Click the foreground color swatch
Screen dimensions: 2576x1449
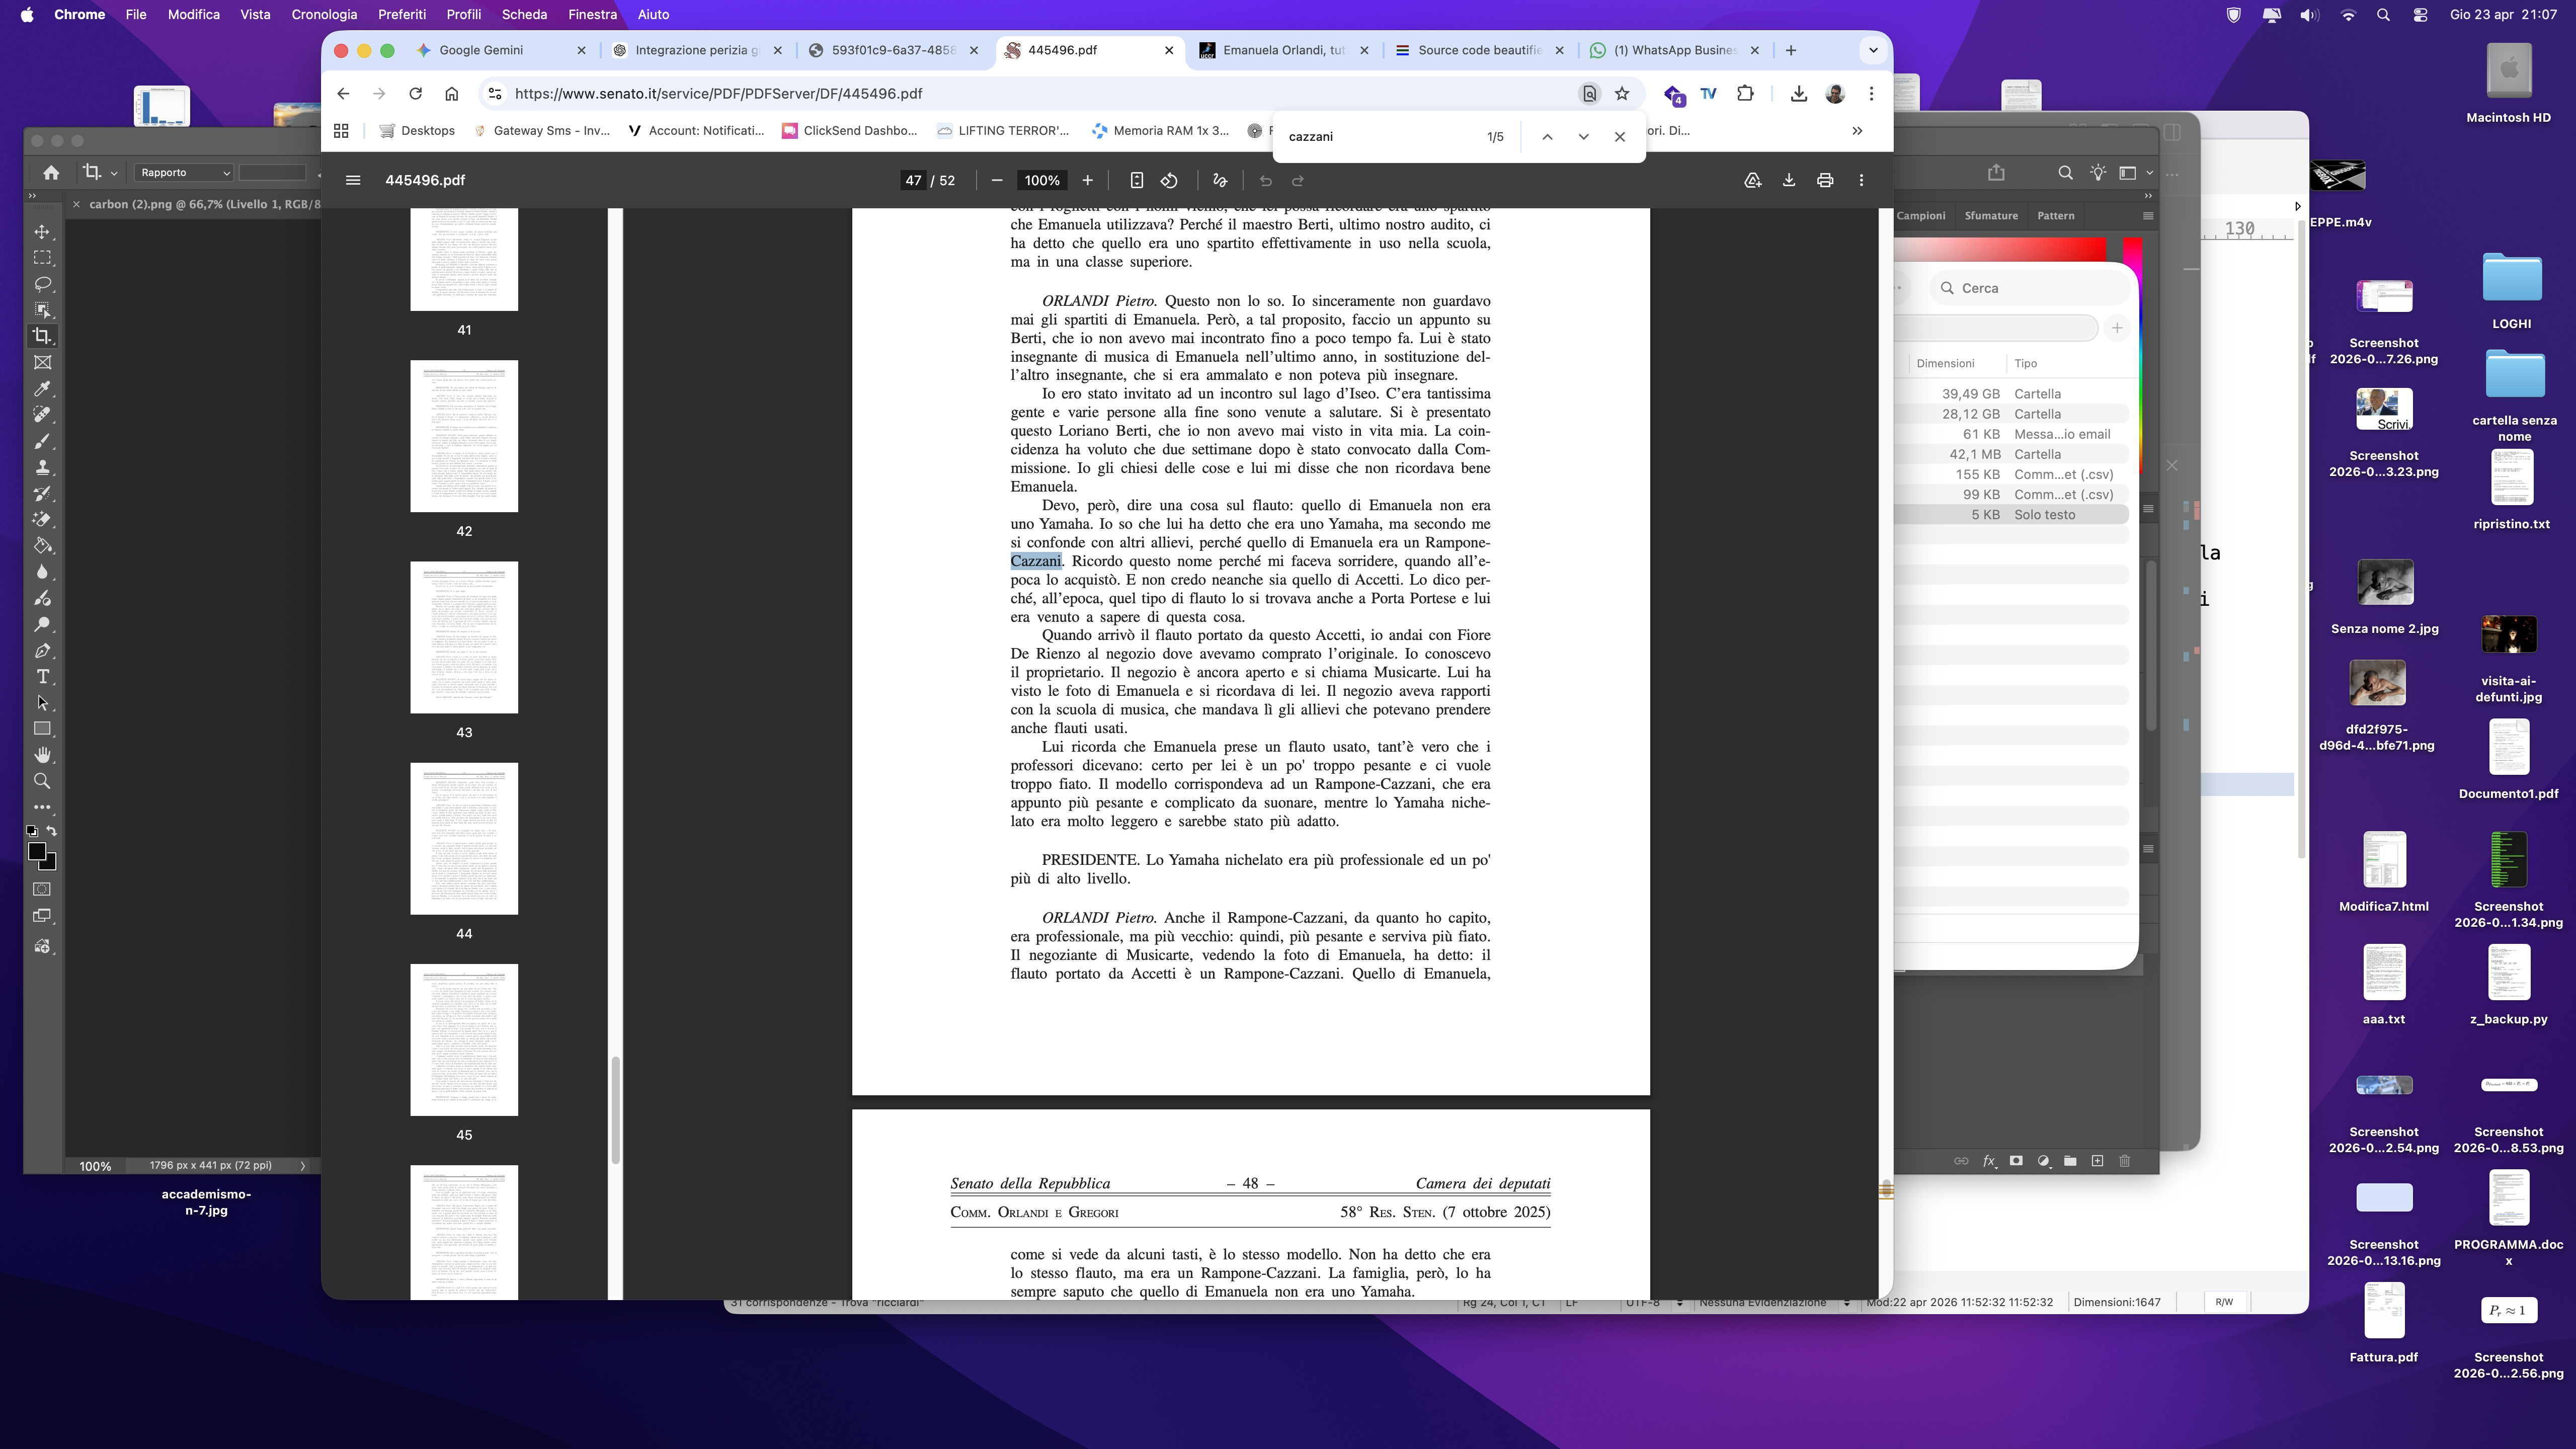pyautogui.click(x=36, y=851)
